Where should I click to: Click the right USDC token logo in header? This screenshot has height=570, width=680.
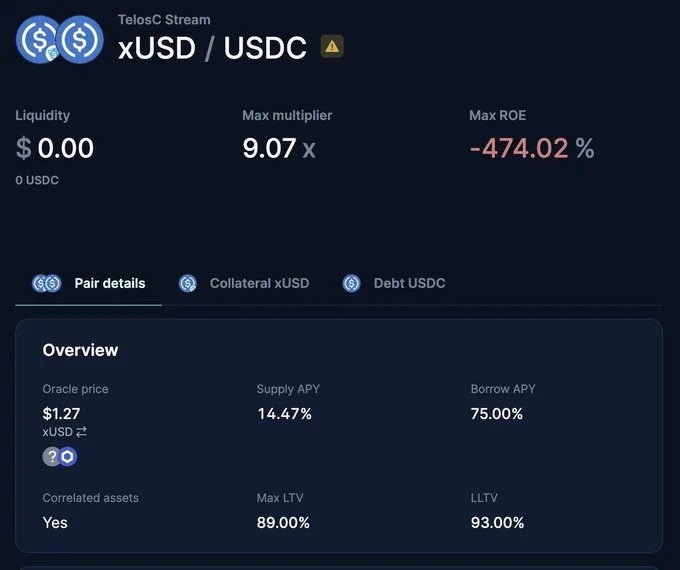tap(81, 40)
